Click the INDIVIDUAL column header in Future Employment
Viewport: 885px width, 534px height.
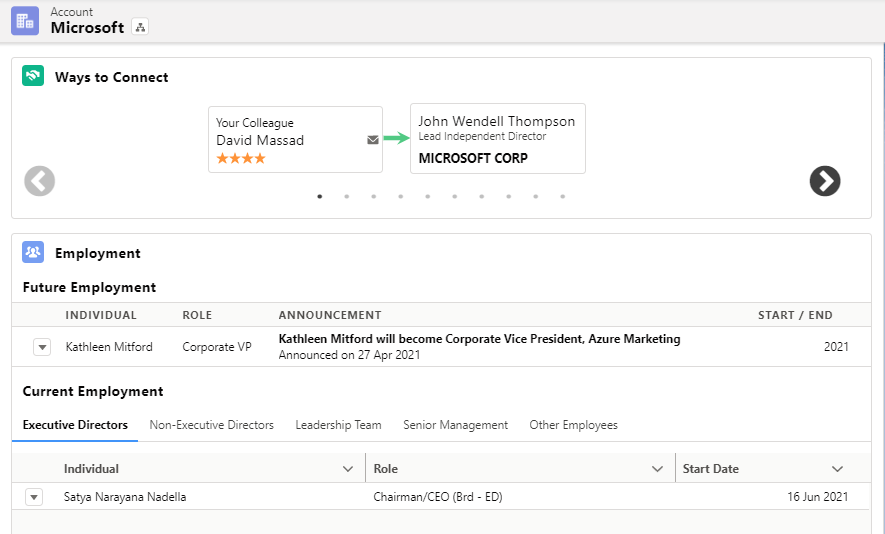click(x=101, y=315)
